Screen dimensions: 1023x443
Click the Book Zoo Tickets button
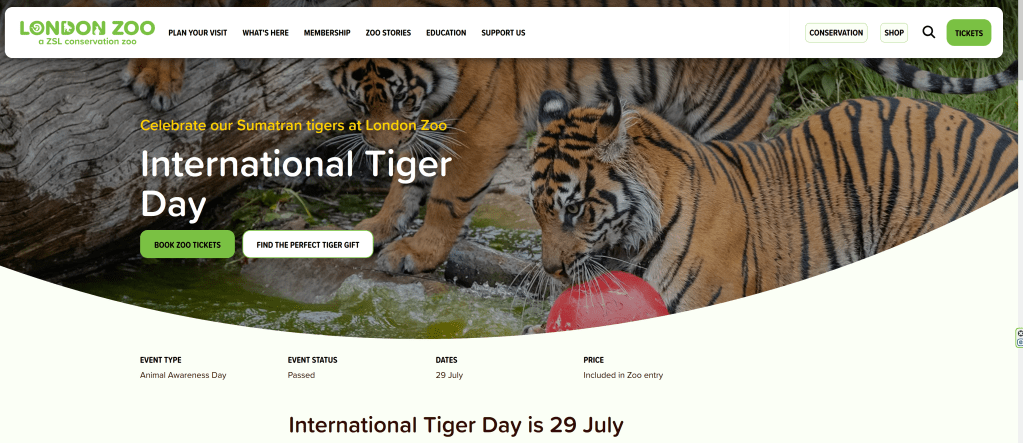point(187,244)
